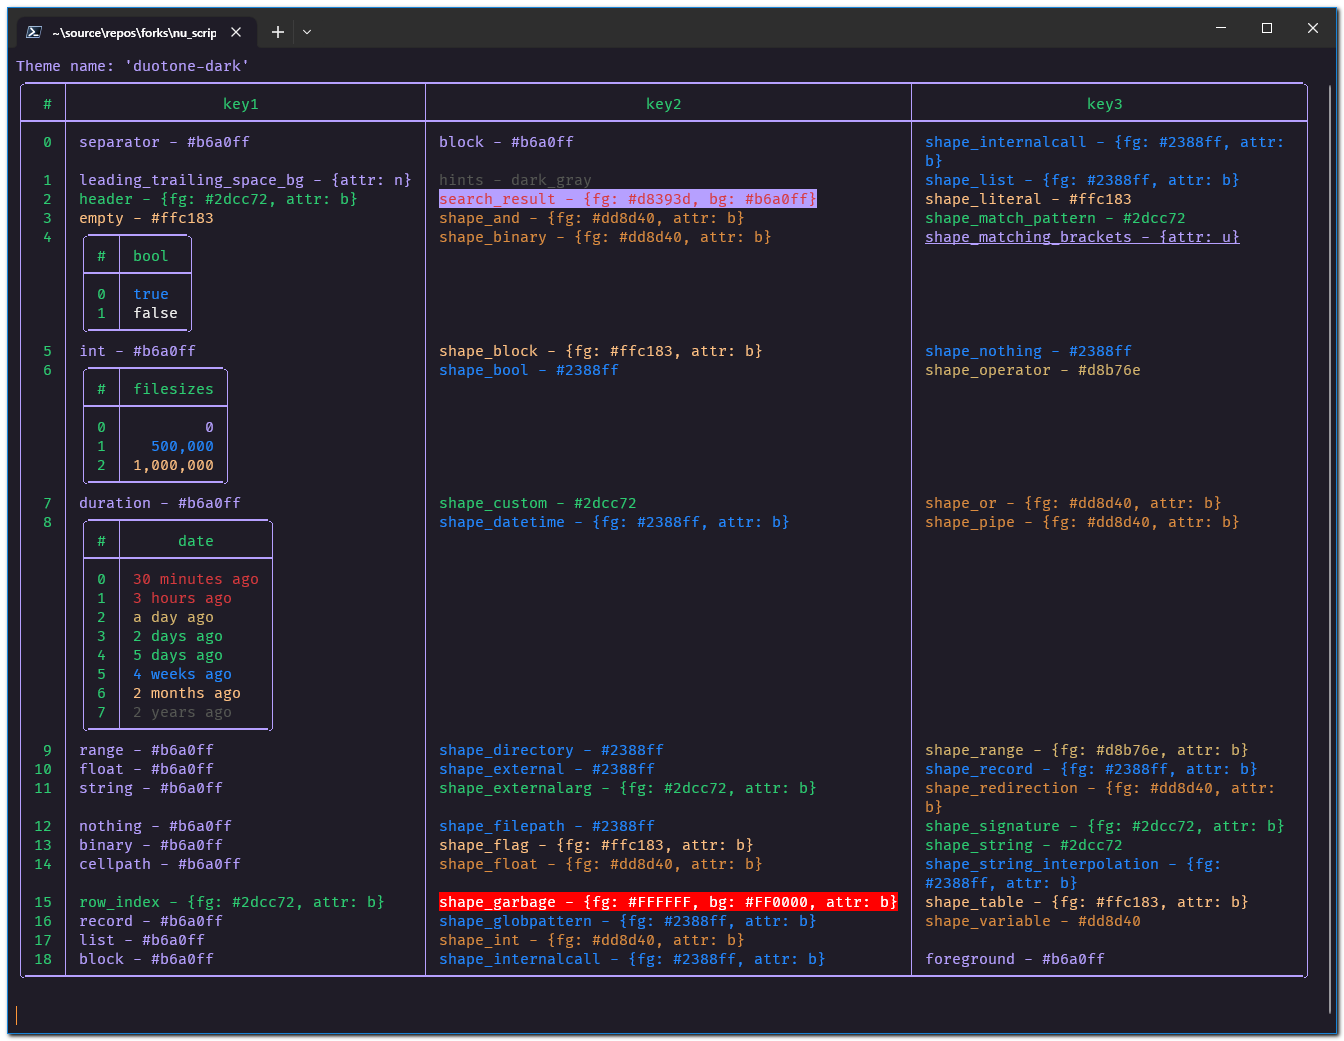Click the shape_flag entry

point(597,845)
